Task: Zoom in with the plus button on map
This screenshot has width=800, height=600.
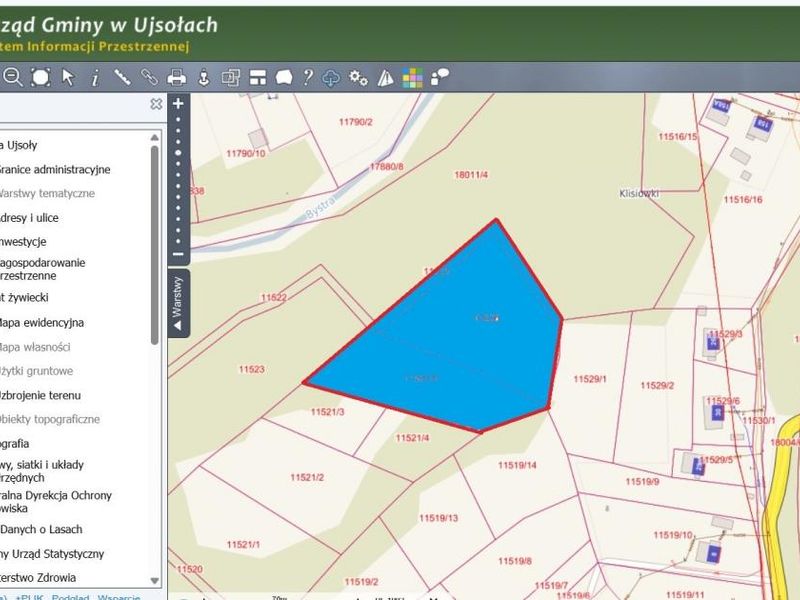Action: pos(178,104)
